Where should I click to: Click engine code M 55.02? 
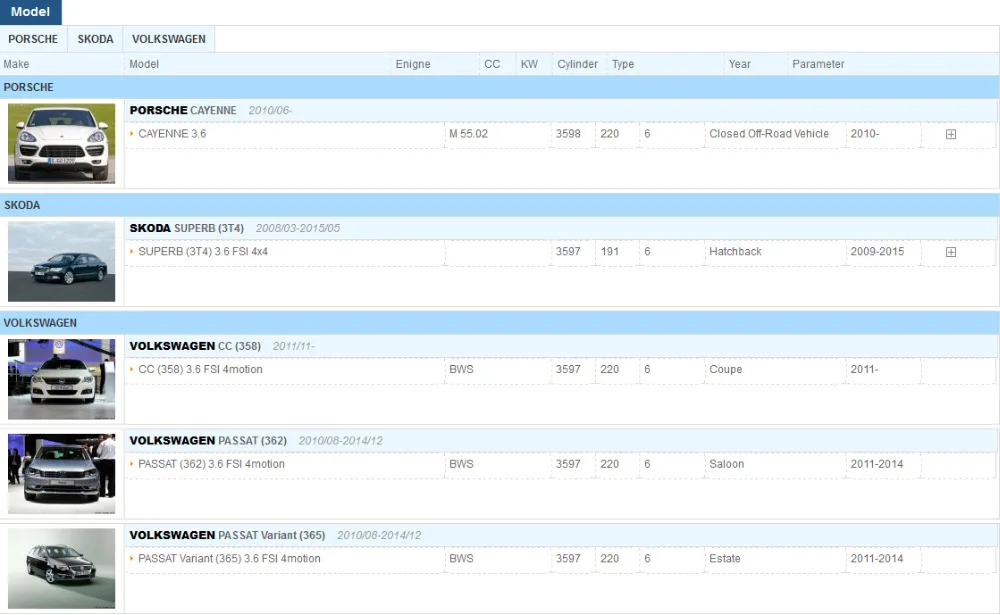click(x=468, y=134)
